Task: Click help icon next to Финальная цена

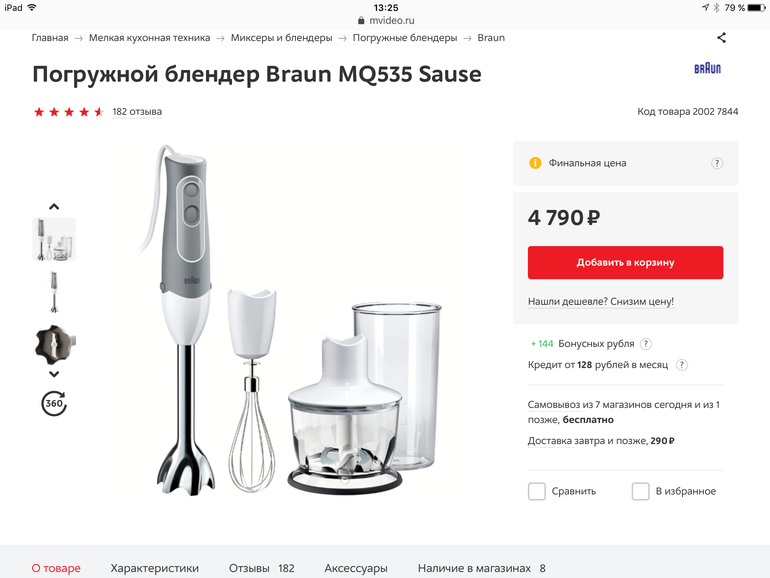Action: 717,163
